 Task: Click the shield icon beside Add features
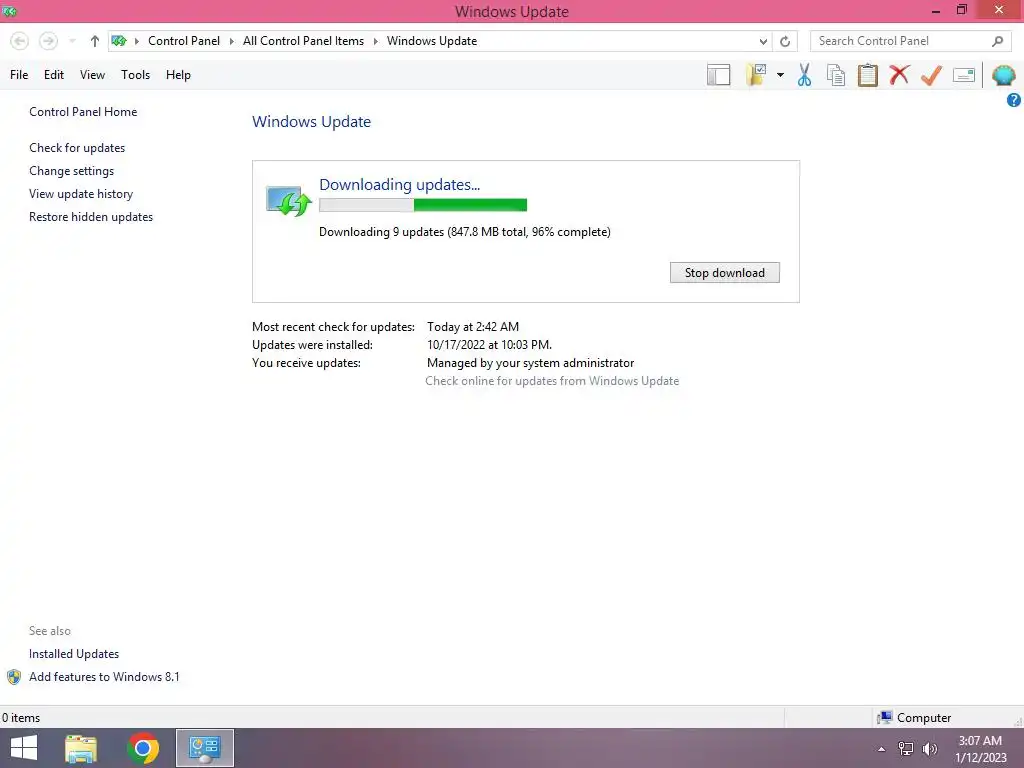click(x=14, y=677)
